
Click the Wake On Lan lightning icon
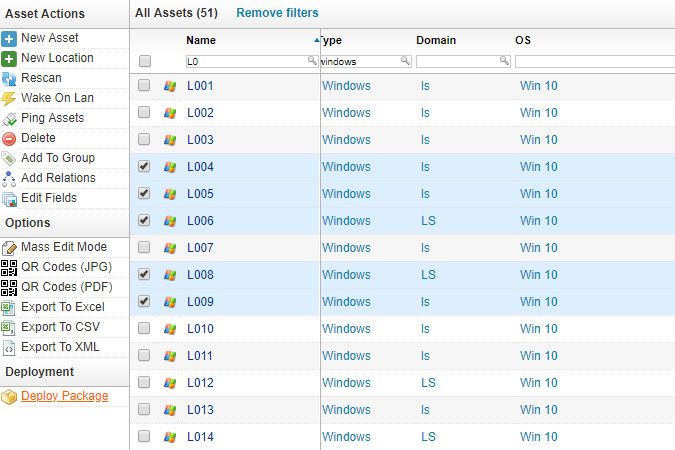9,98
